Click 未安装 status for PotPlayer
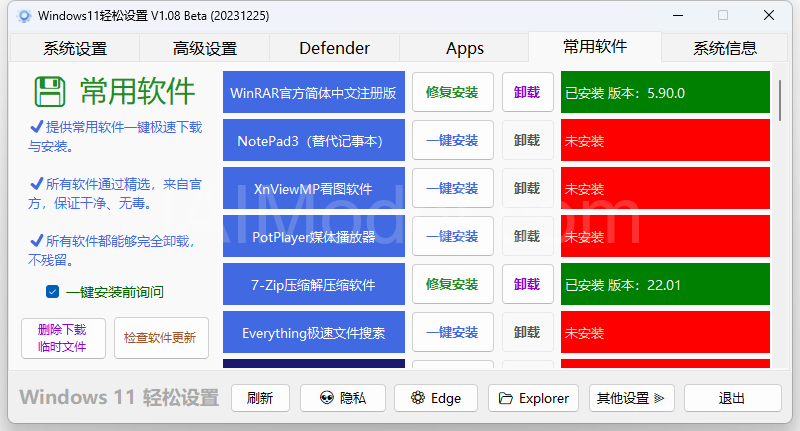The width and height of the screenshot is (800, 431). point(665,236)
